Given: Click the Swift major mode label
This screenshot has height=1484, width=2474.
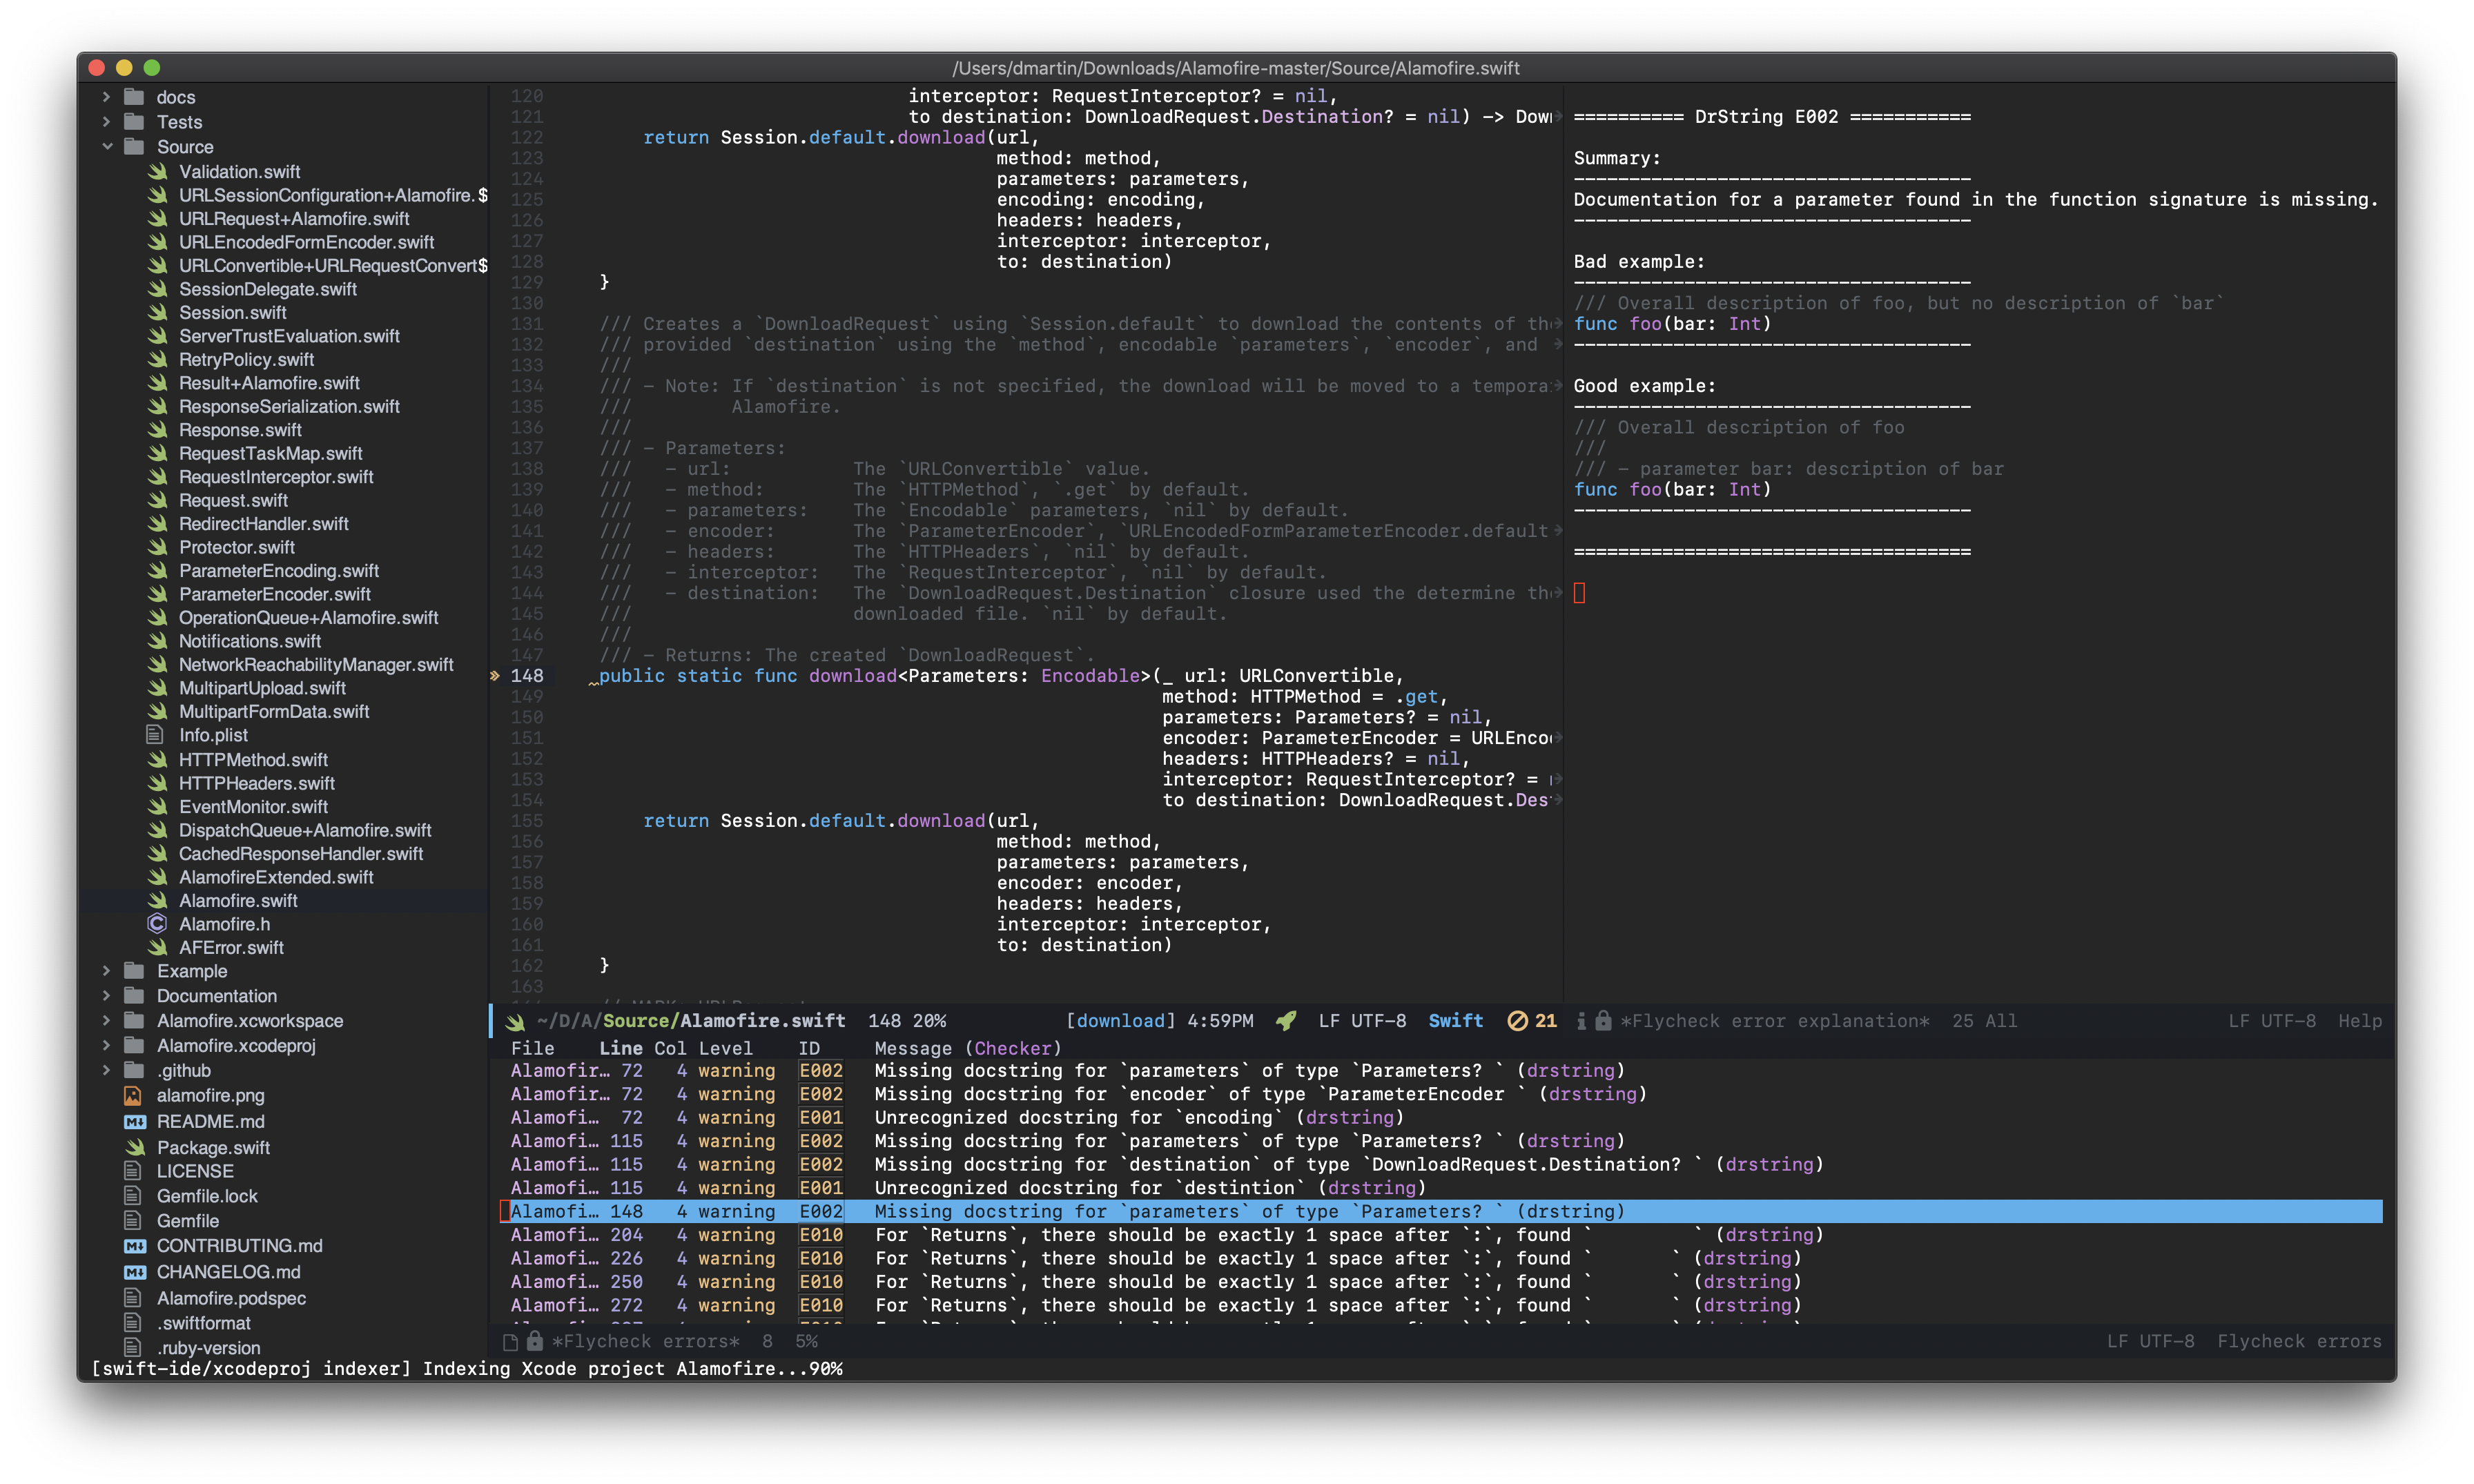Looking at the screenshot, I should click(x=1455, y=1021).
